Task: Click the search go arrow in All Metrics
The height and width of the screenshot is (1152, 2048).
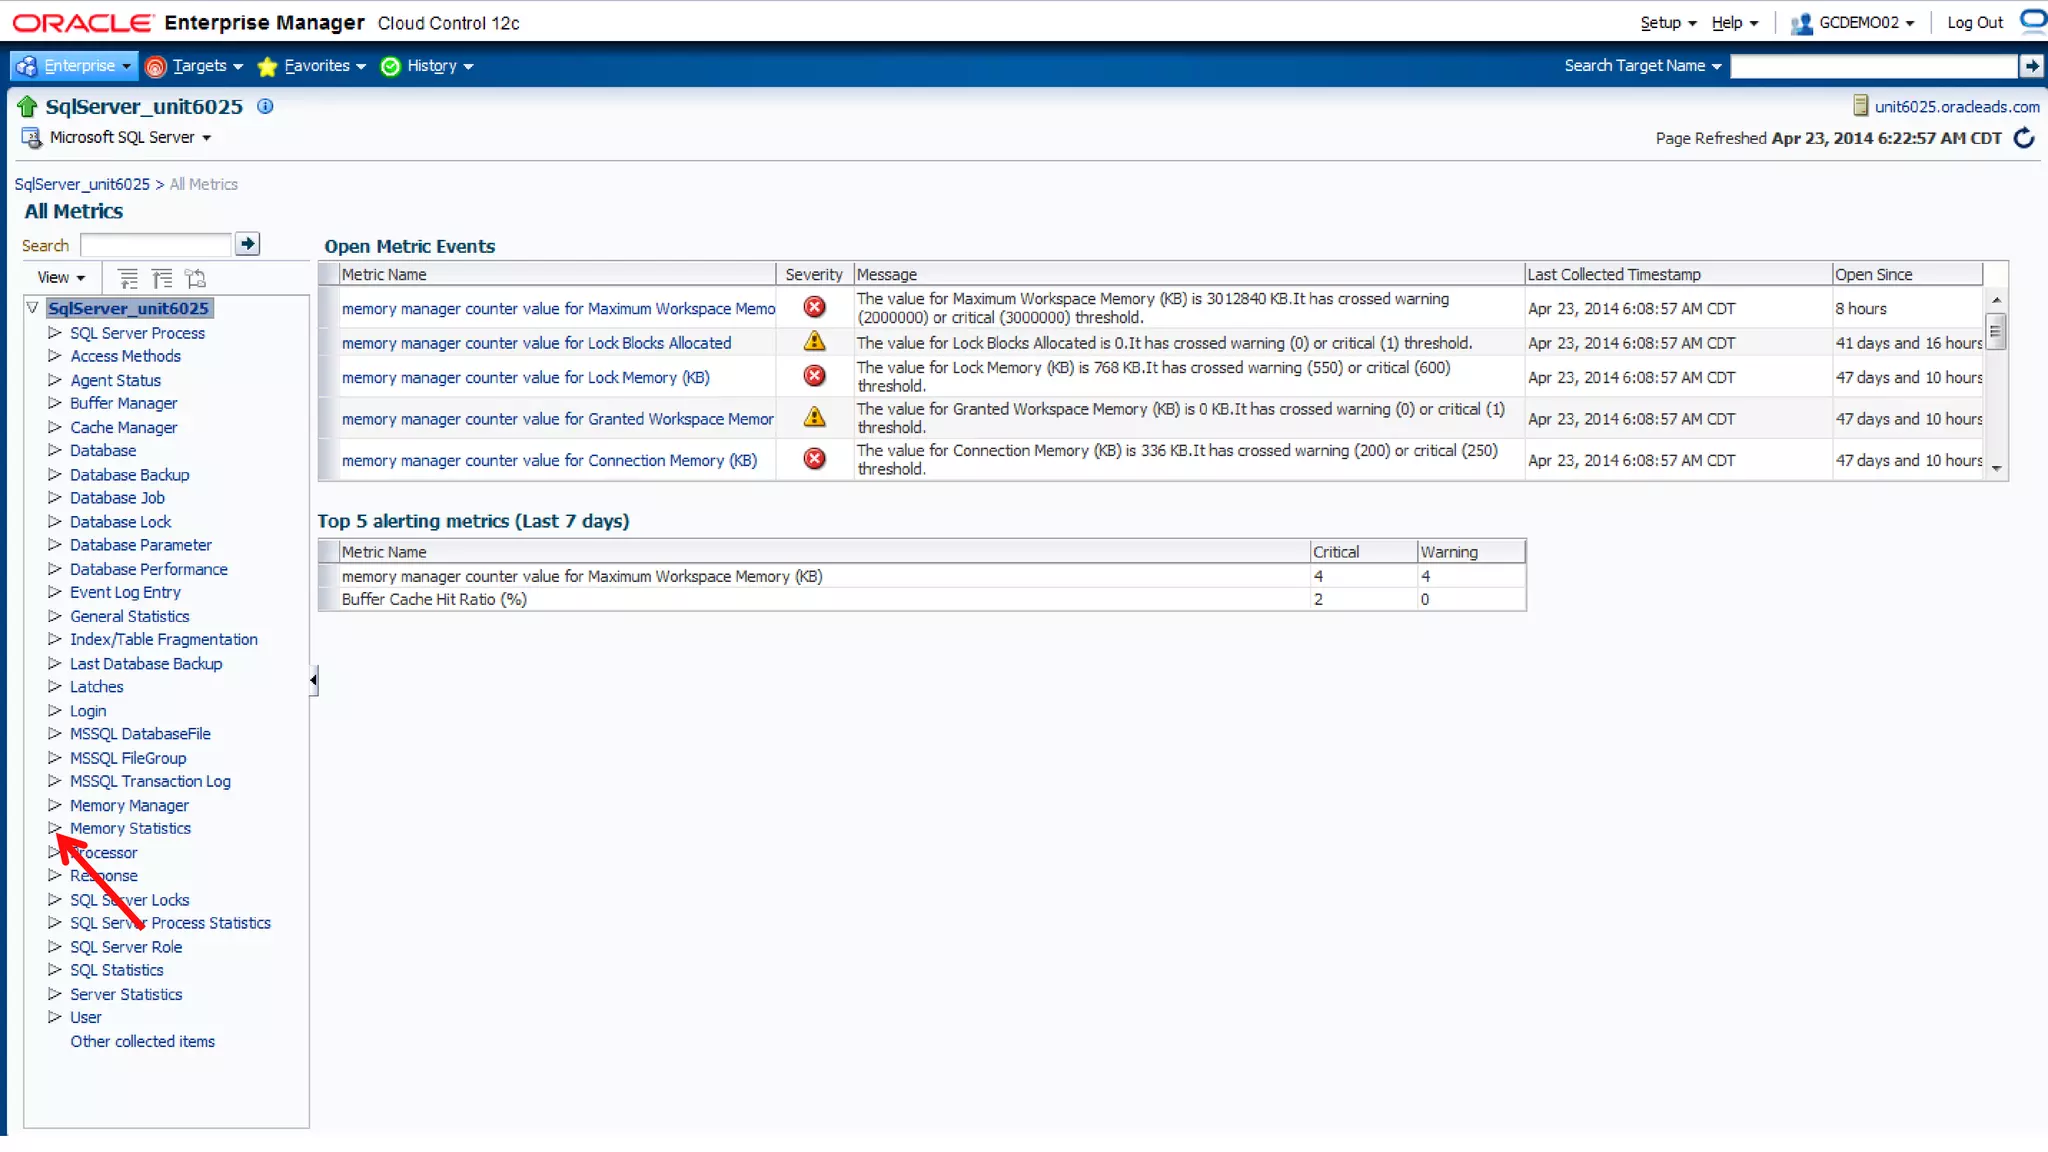Action: point(247,244)
